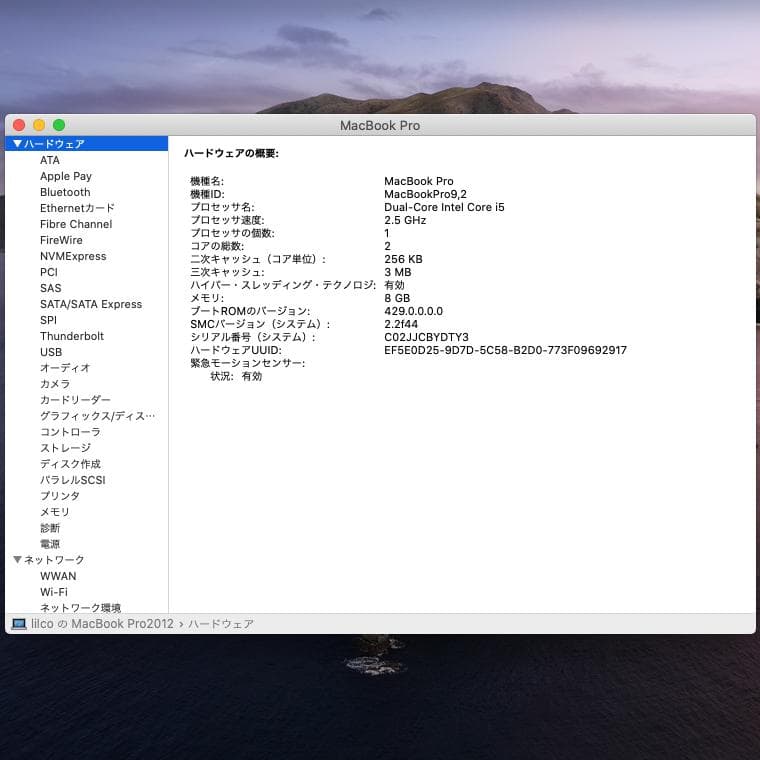Viewport: 760px width, 760px height.
Task: Open SATA/SATA Express details
Action: tap(91, 304)
